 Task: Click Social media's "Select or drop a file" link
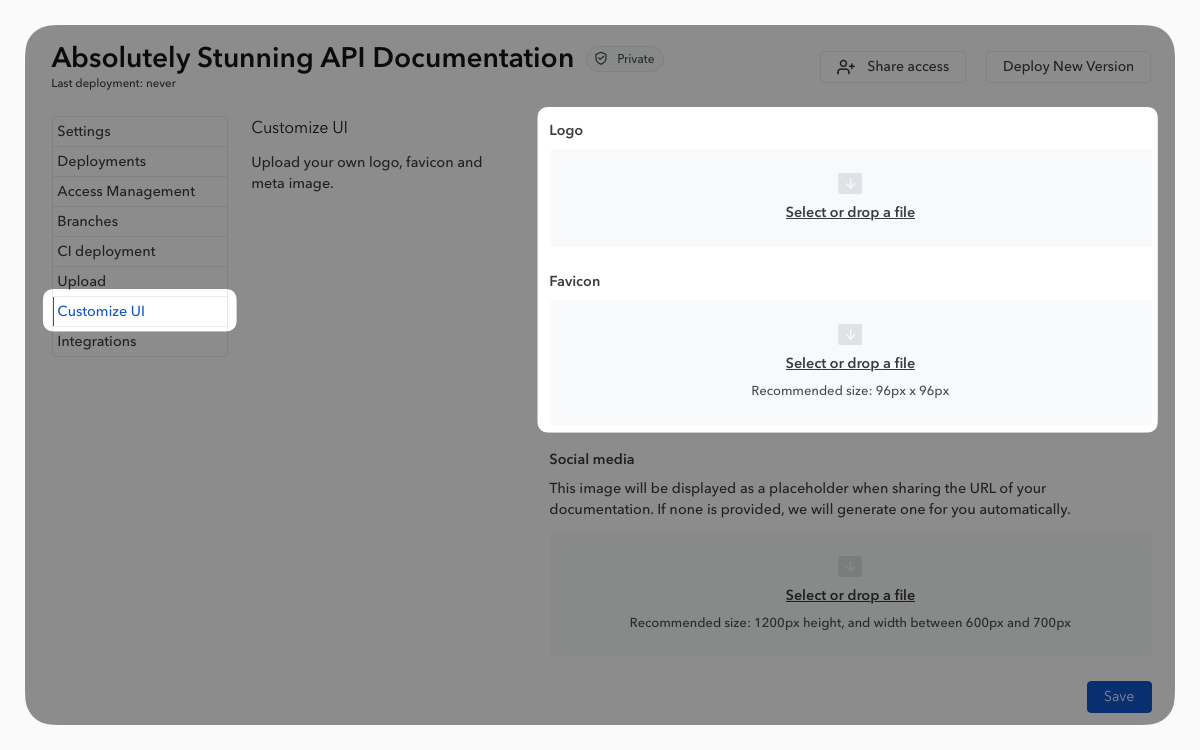pos(850,595)
